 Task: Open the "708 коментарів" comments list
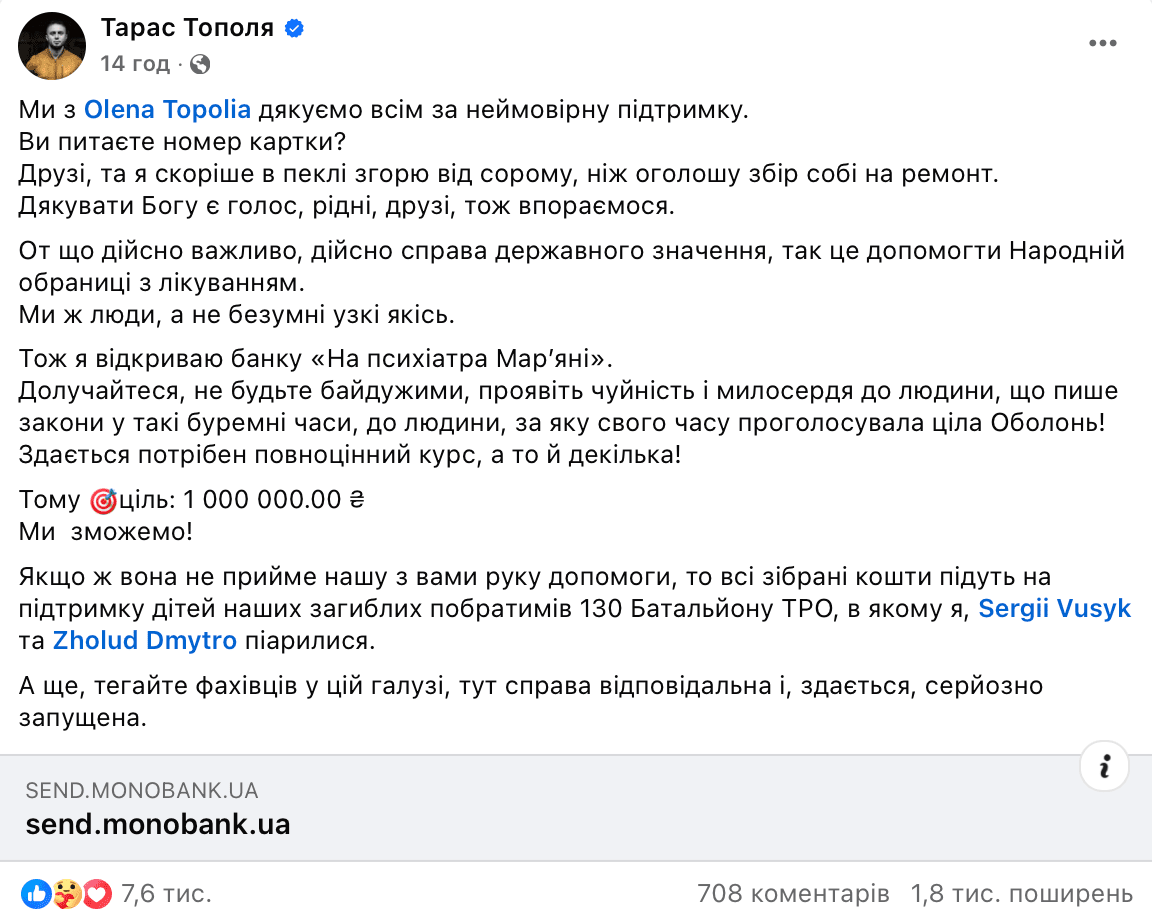(793, 892)
